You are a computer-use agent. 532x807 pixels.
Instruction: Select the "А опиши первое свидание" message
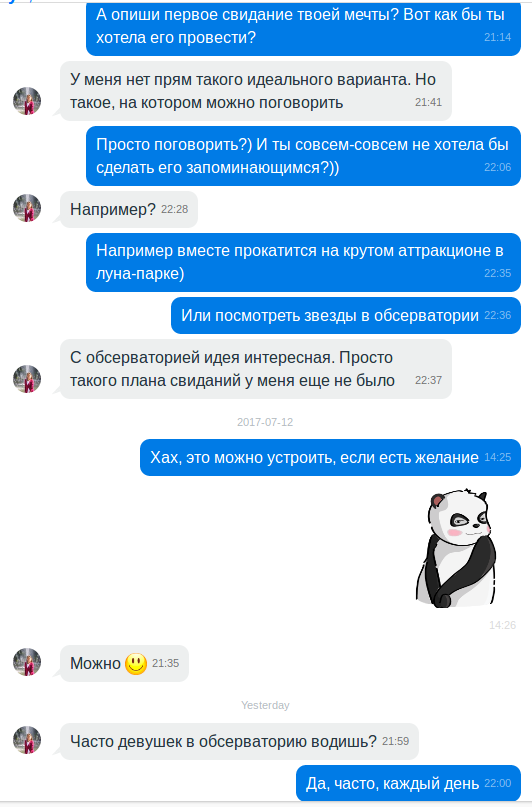click(304, 28)
